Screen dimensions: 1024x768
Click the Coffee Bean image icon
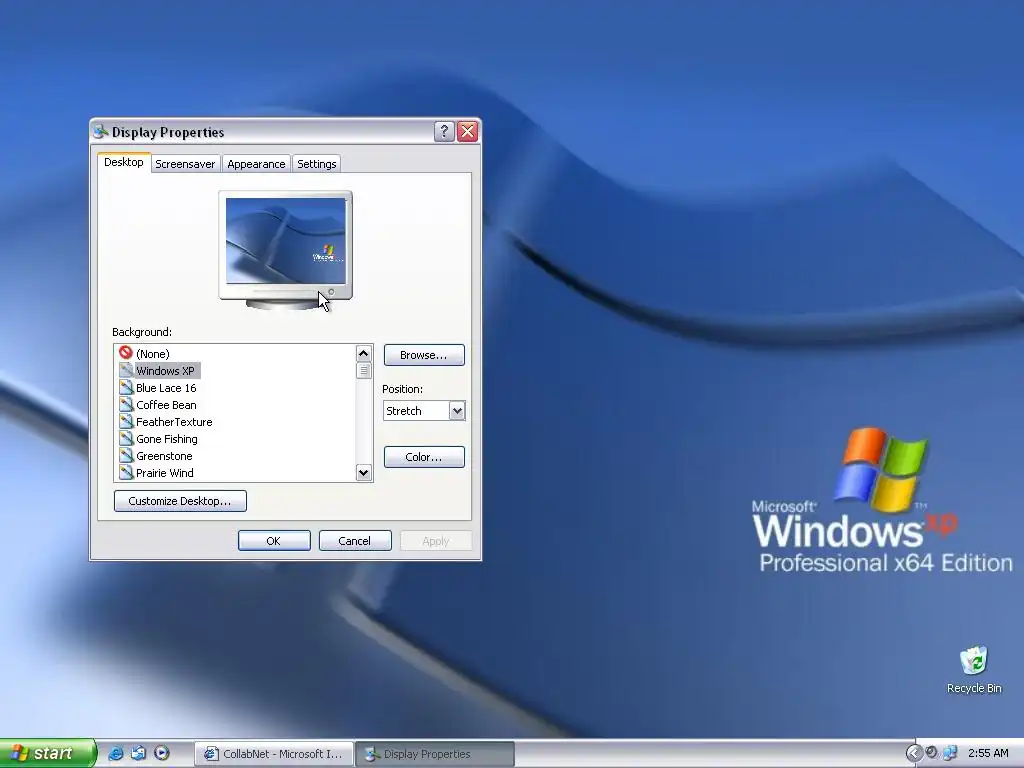126,404
